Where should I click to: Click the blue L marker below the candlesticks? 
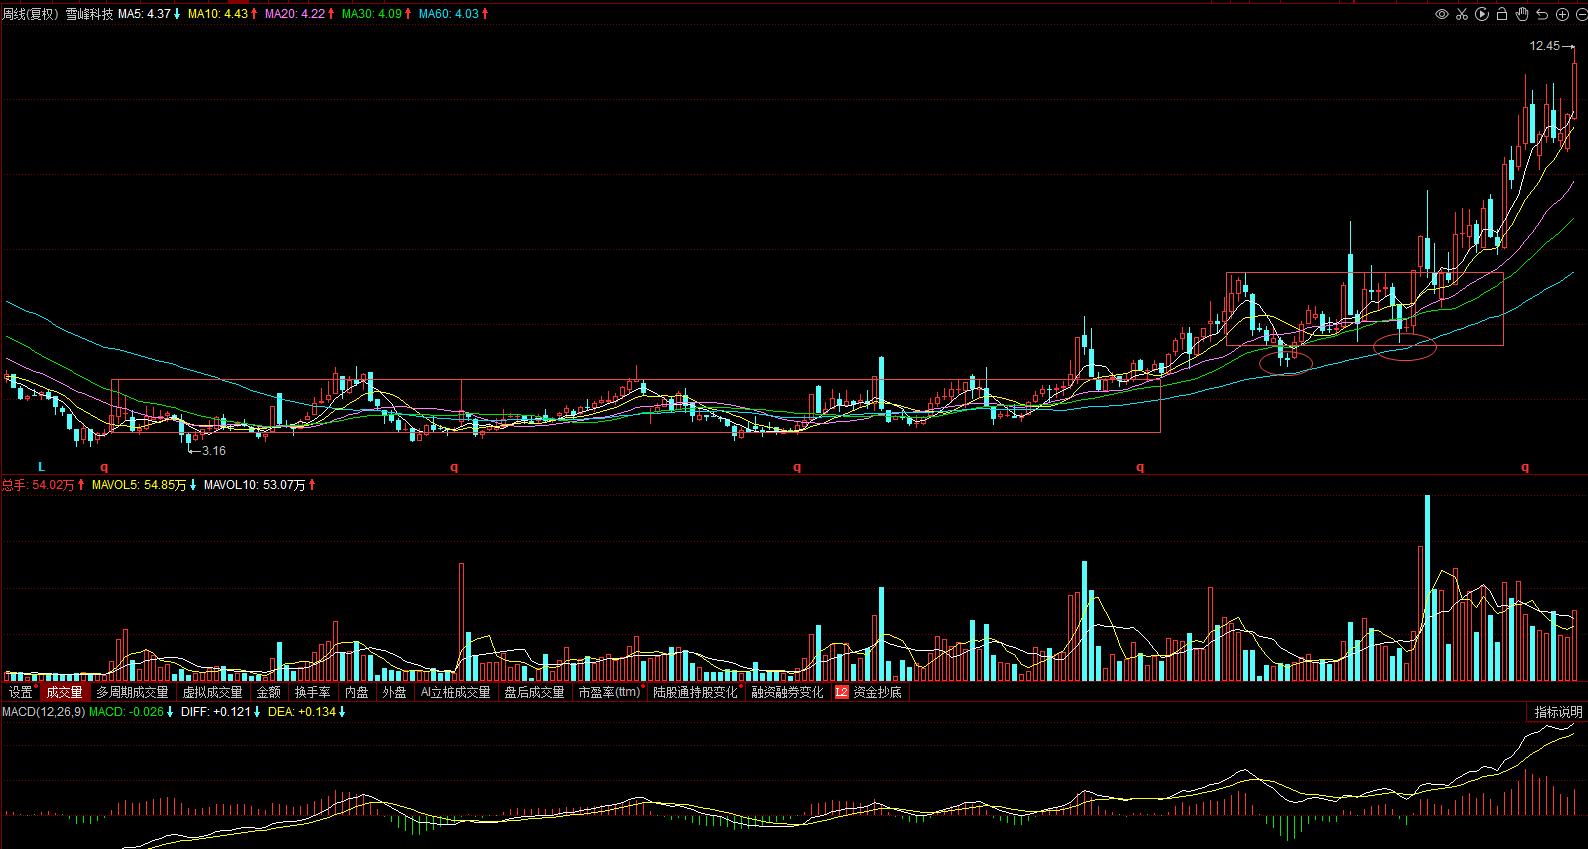point(42,467)
